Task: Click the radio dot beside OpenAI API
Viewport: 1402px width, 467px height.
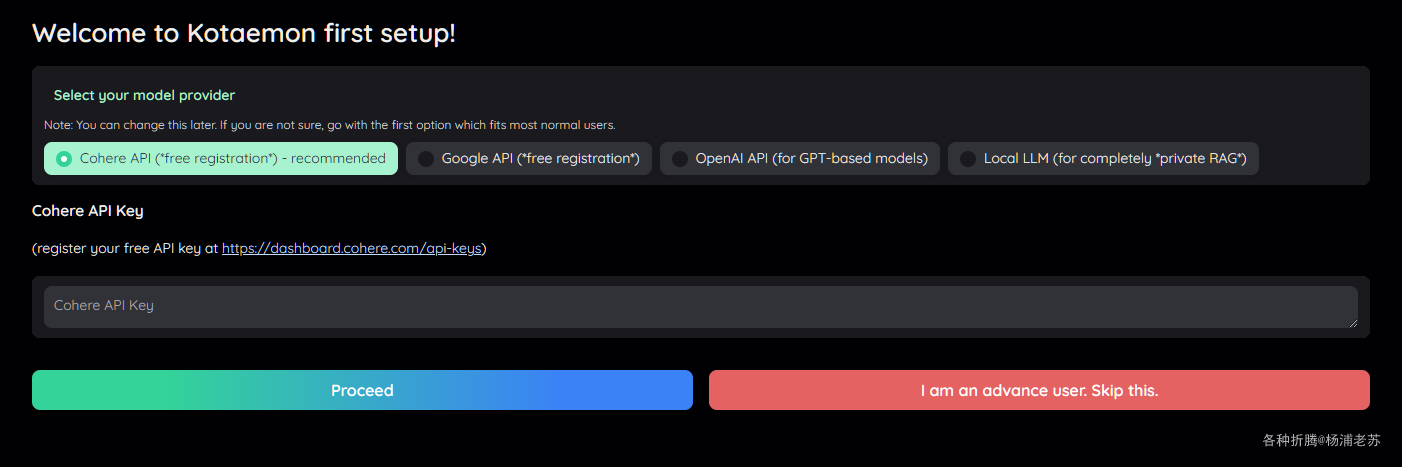Action: pyautogui.click(x=680, y=159)
